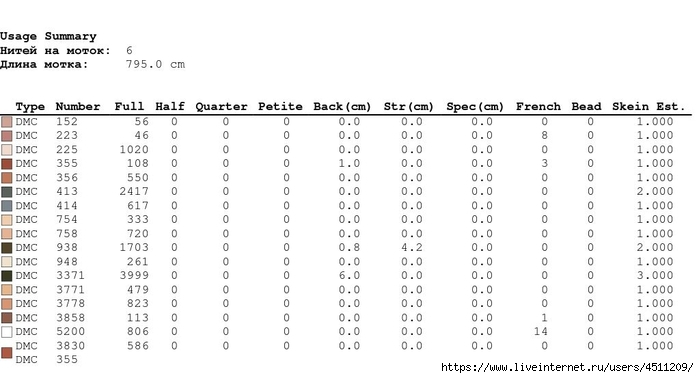
Task: Click the French column header
Action: 538,107
